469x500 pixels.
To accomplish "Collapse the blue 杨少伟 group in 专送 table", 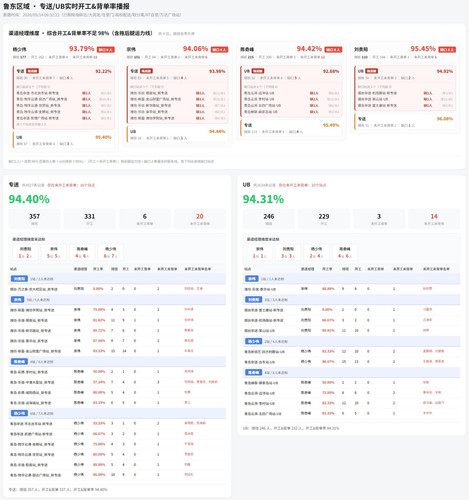I will 117,413.
